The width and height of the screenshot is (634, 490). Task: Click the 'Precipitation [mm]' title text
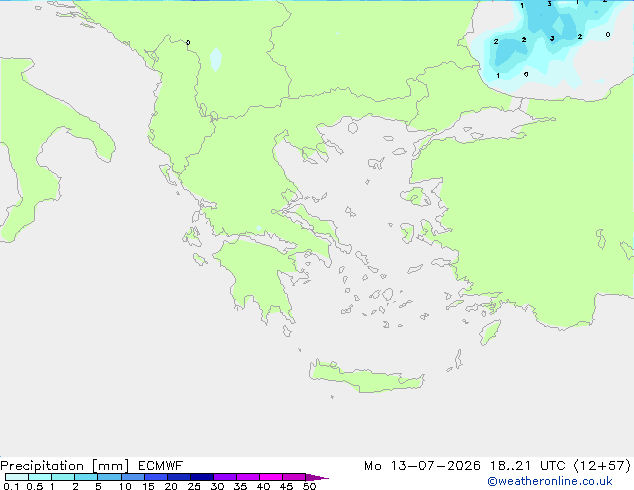tap(65, 466)
